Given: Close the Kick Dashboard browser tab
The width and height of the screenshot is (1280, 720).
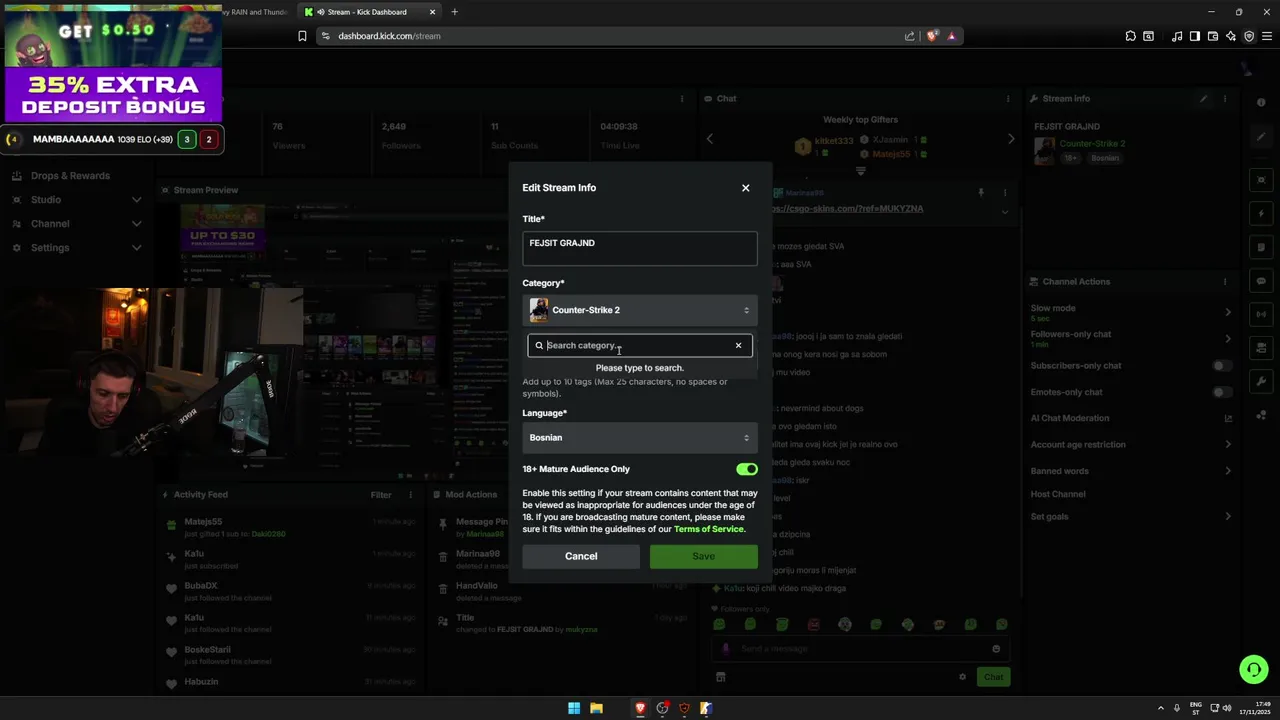Looking at the screenshot, I should tap(433, 12).
